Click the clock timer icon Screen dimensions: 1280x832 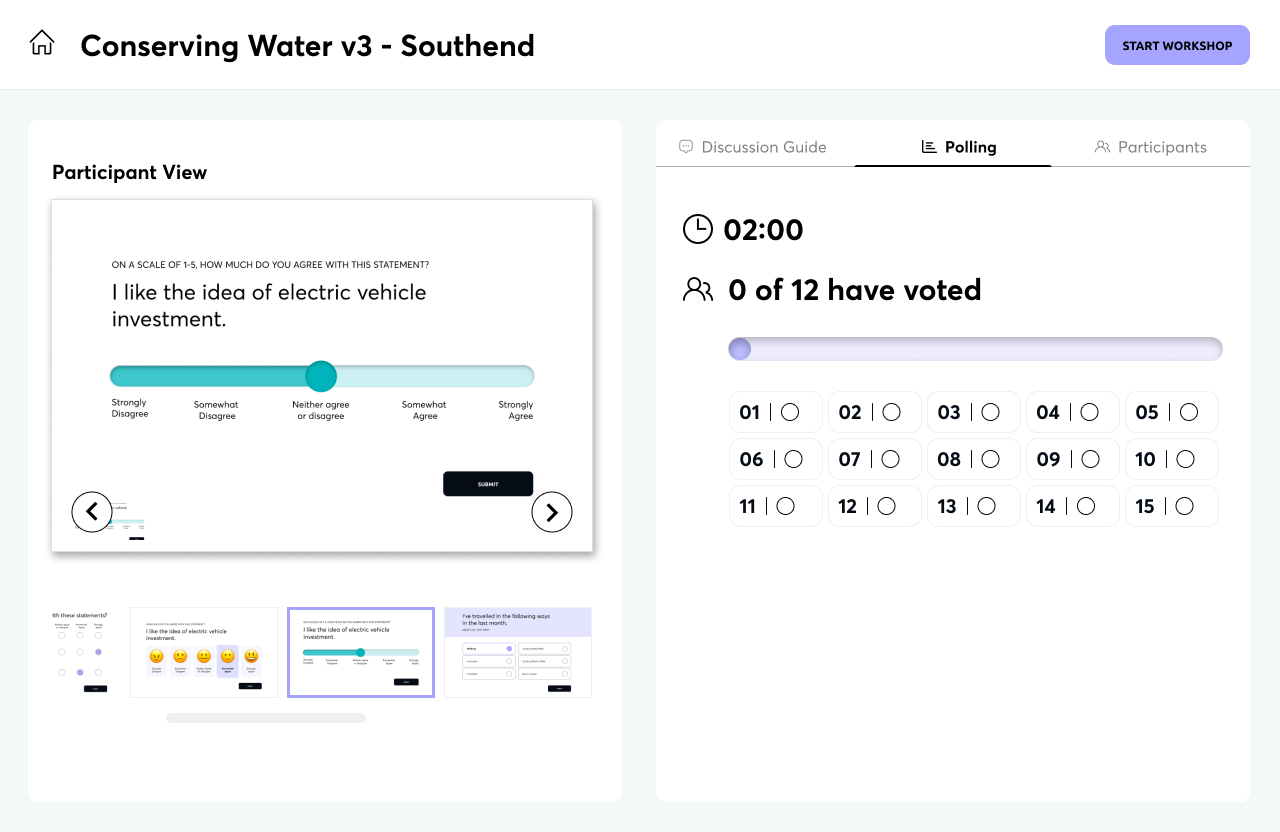click(698, 230)
